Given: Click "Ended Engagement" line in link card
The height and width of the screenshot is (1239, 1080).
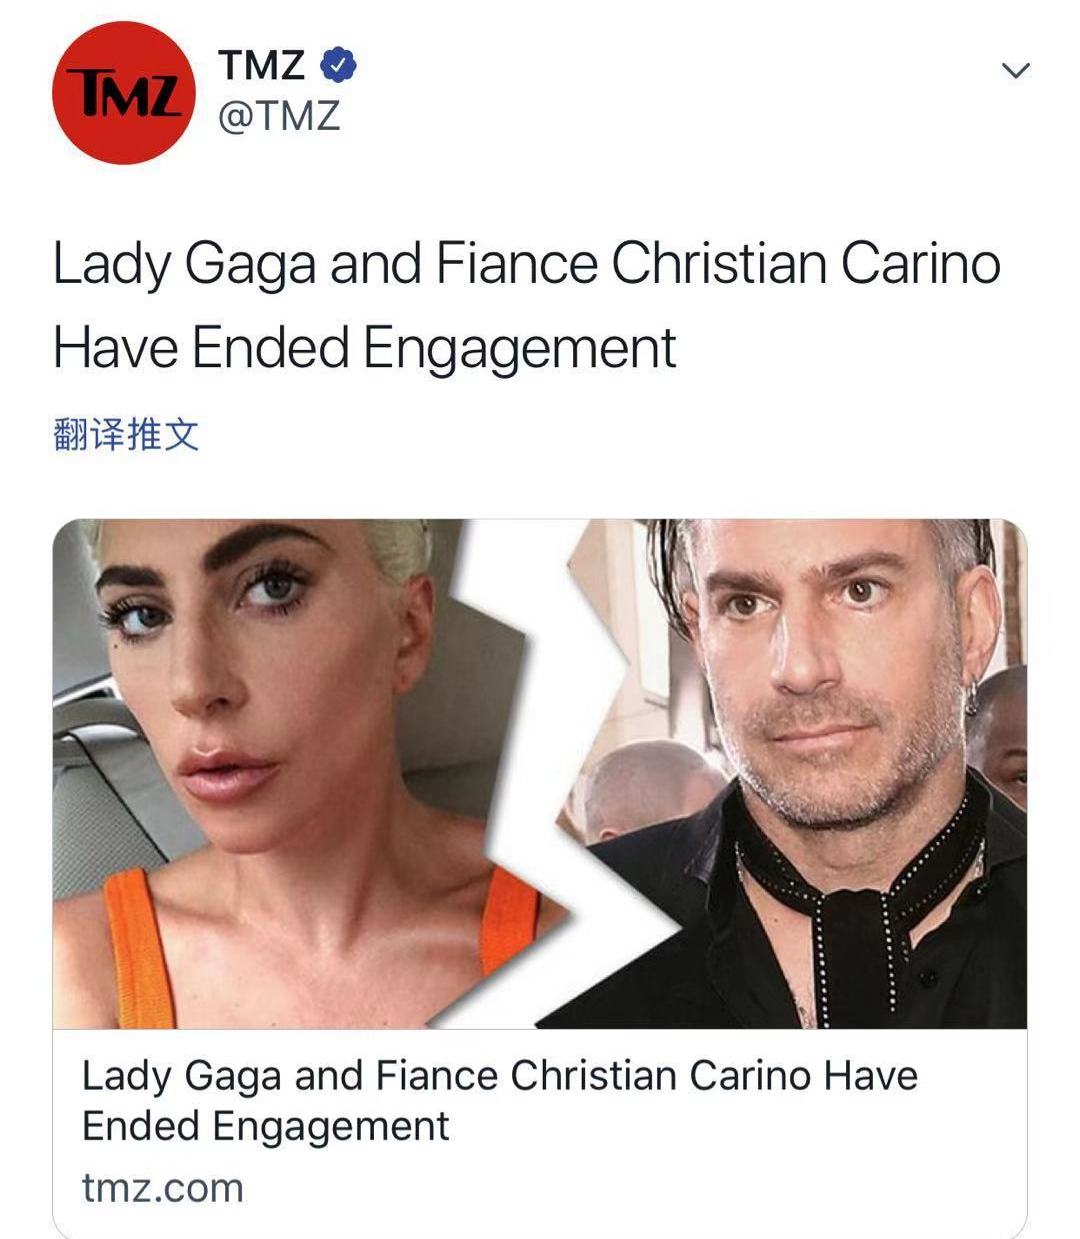Looking at the screenshot, I should pos(265,1126).
